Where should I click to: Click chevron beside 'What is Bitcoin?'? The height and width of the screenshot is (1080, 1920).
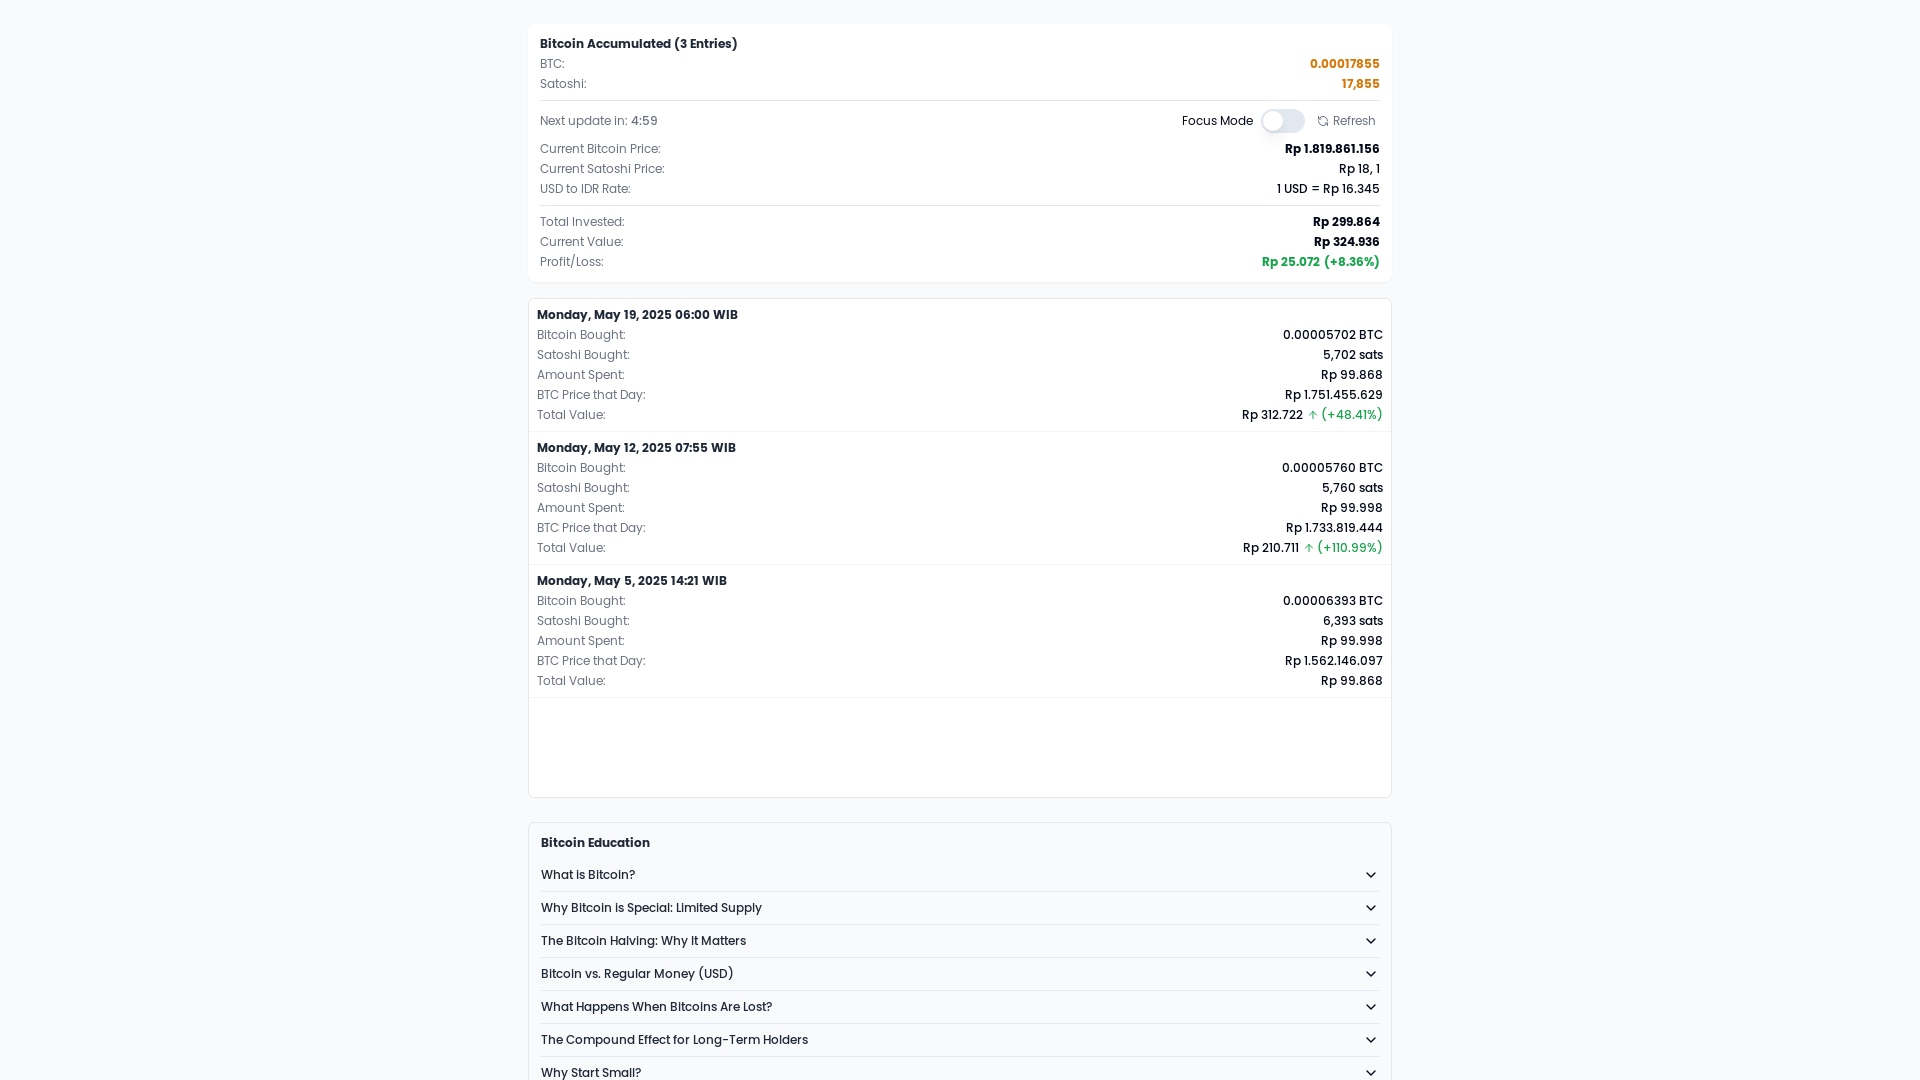(x=1371, y=875)
